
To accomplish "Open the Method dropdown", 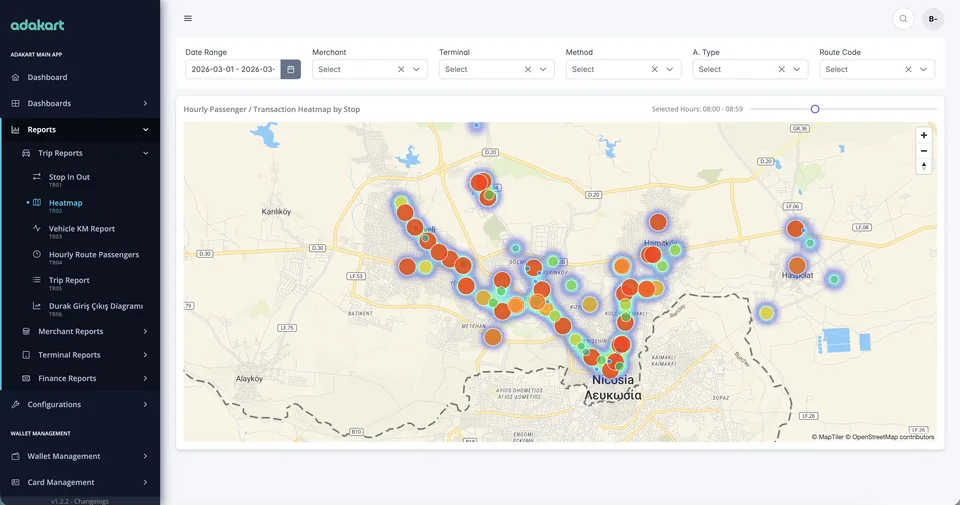I will coord(670,69).
